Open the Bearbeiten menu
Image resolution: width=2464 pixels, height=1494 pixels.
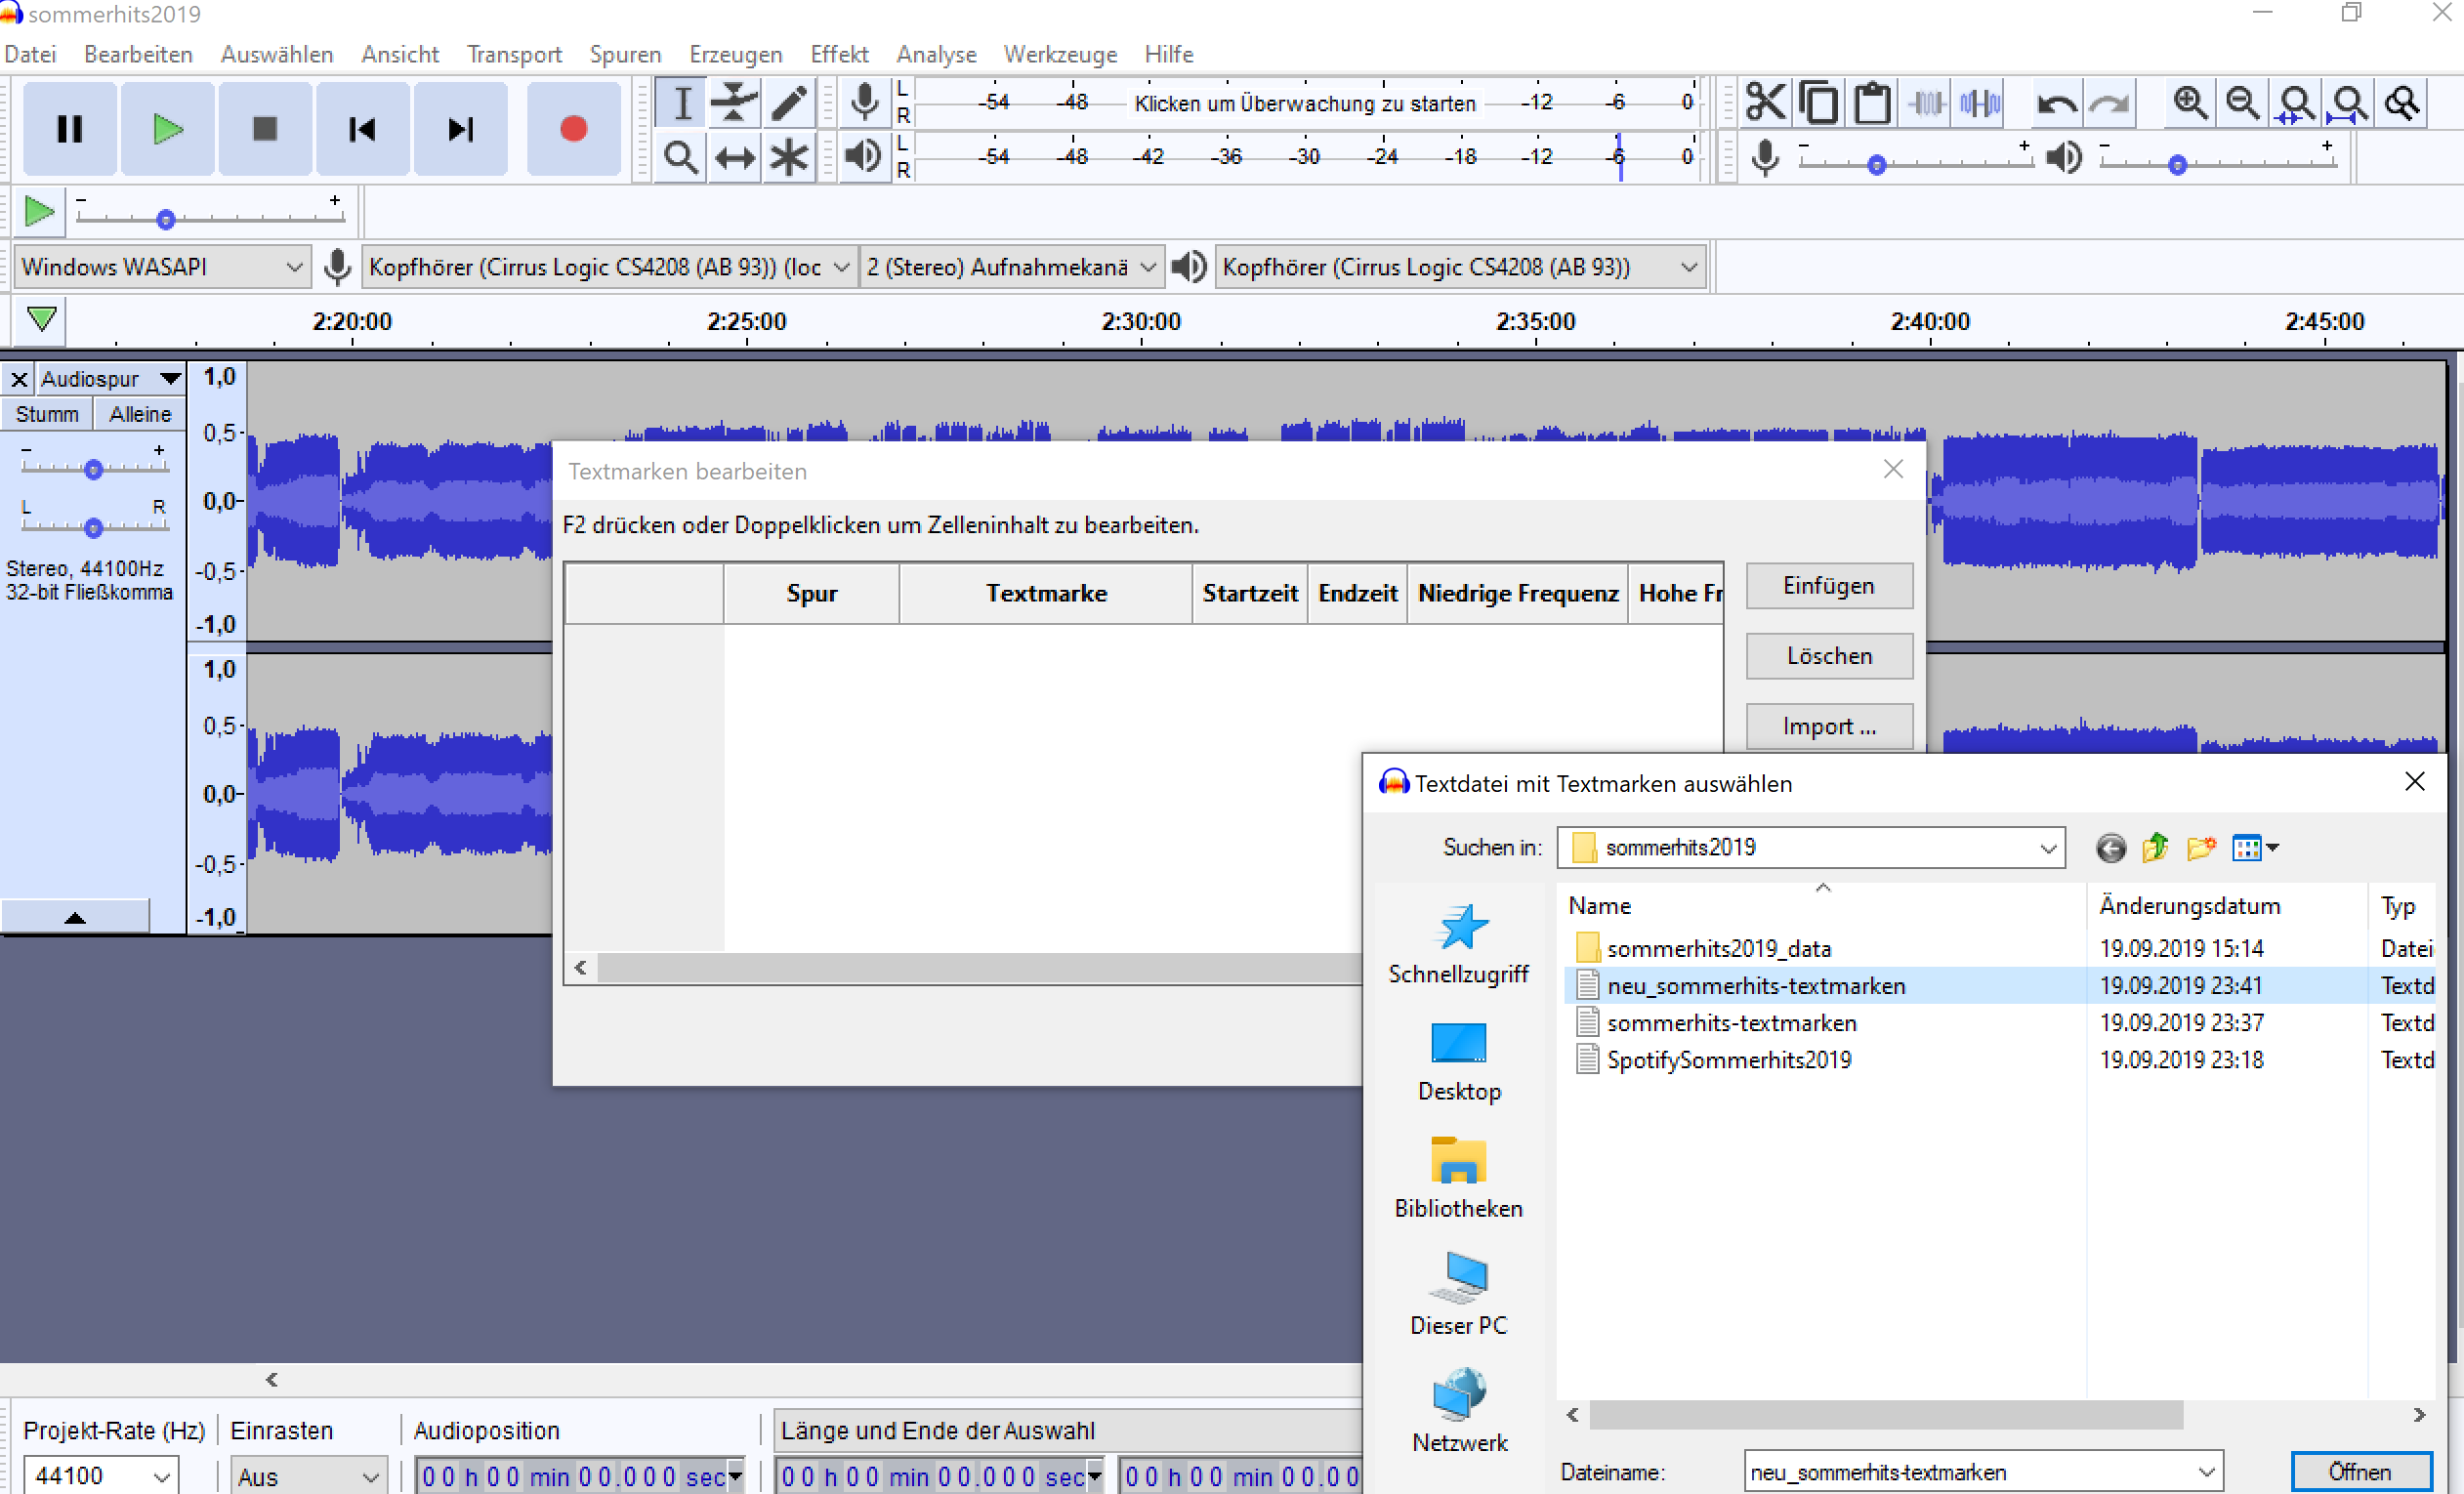(x=138, y=54)
